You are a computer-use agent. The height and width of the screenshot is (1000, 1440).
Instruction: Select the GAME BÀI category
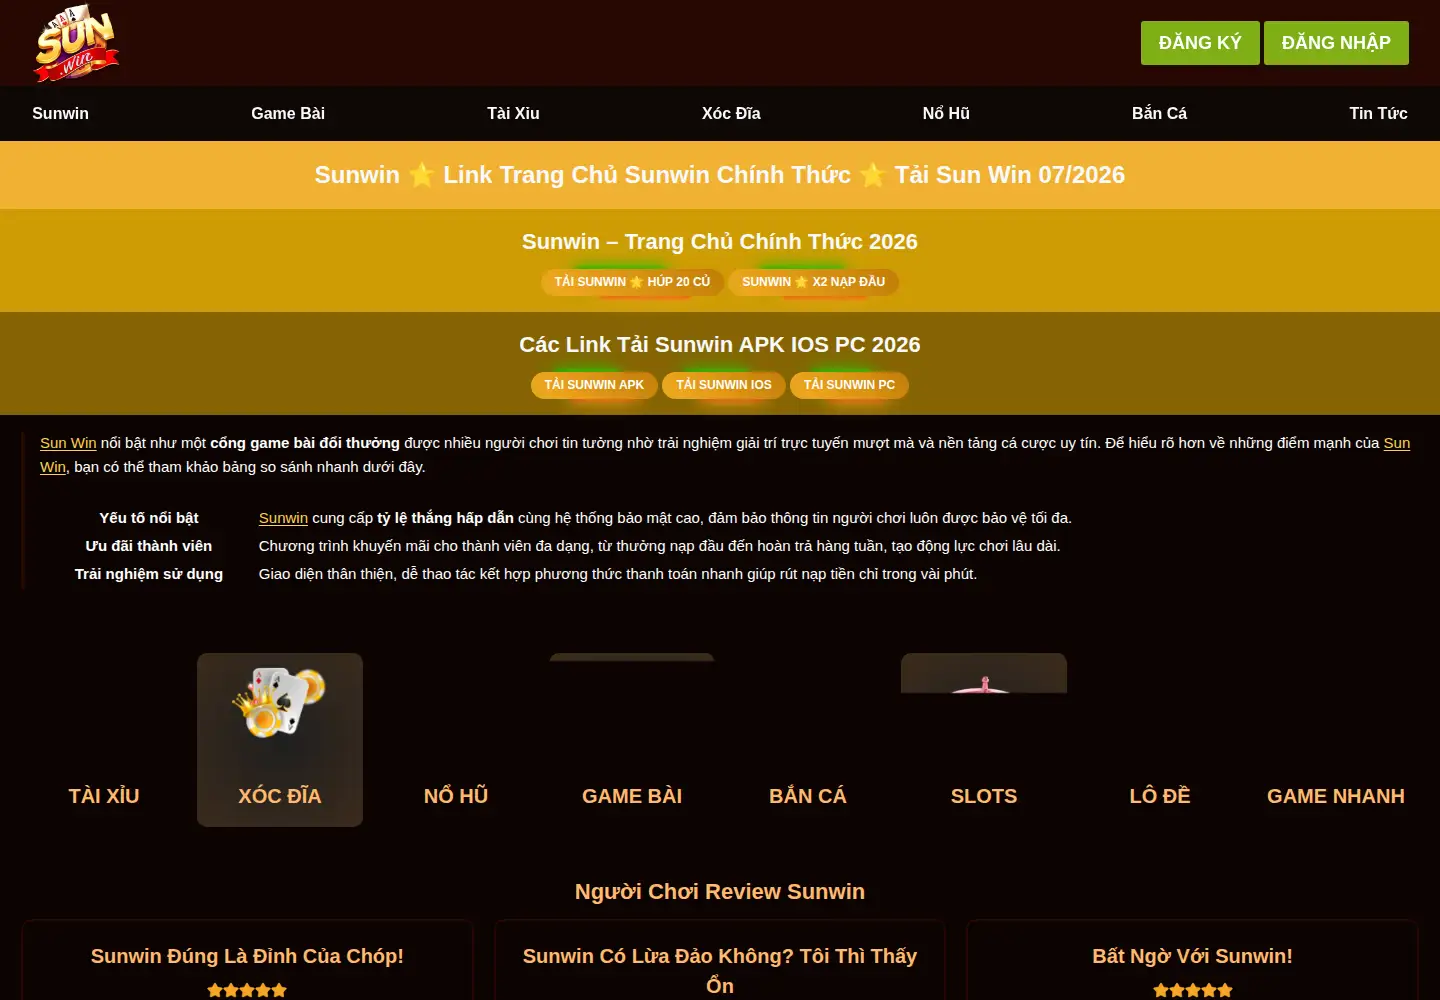632,796
